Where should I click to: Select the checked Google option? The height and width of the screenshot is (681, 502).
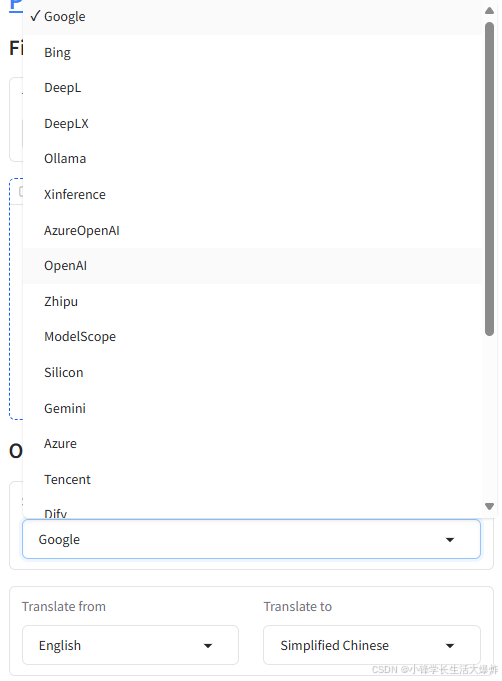(252, 17)
